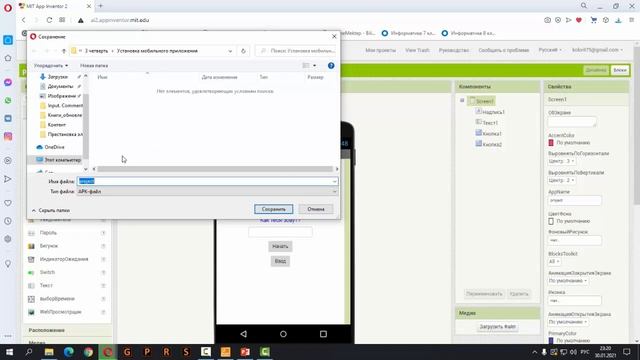The image size is (640, 360).
Task: Click Opera snapshot camera icon in address bar
Action: pos(547,20)
